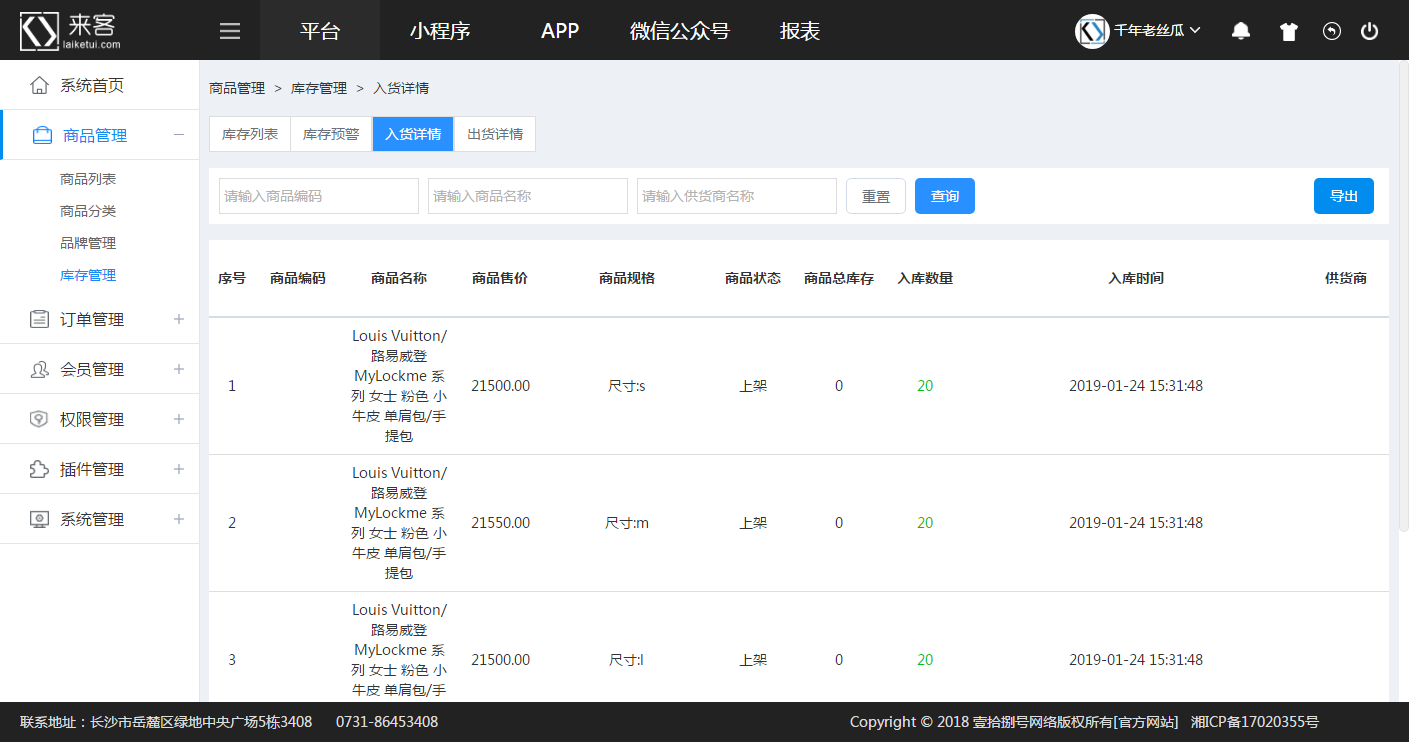1409x742 pixels.
Task: Toggle the hamburger sidebar menu icon
Action: (230, 31)
